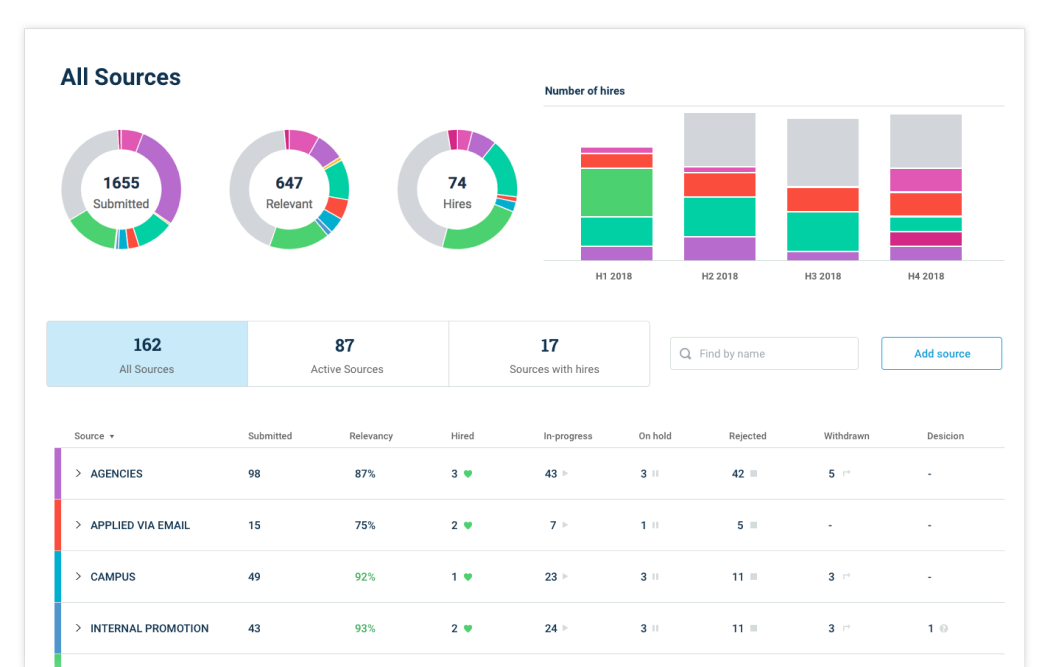Click the withdrawn arrow icon for Internal Promotion
The height and width of the screenshot is (667, 1056).
(846, 629)
